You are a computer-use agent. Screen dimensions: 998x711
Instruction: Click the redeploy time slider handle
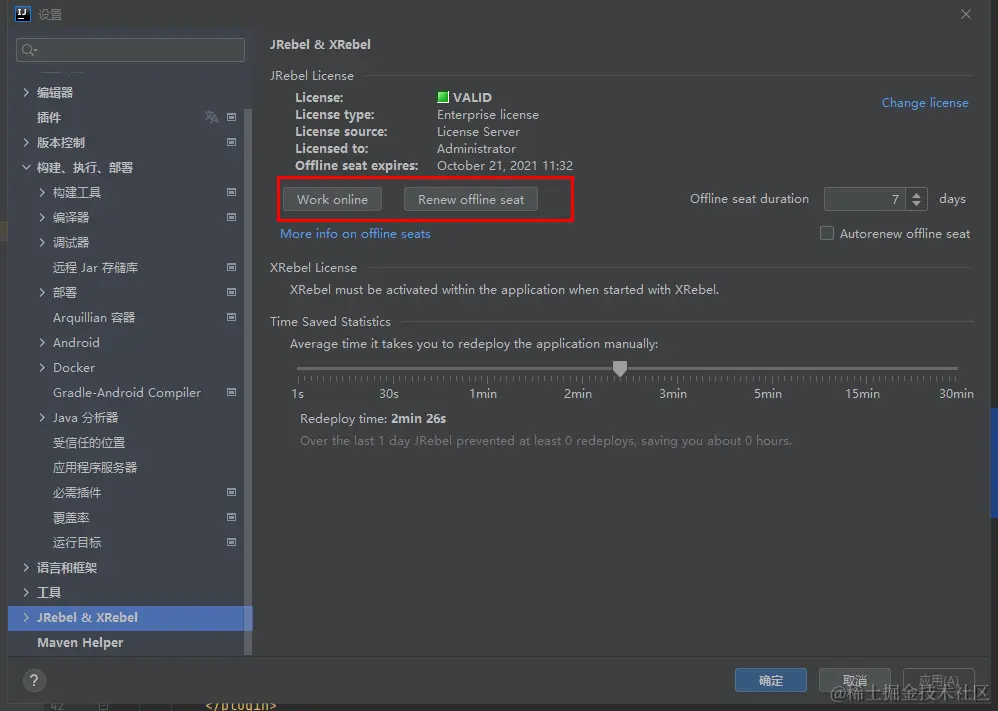click(620, 369)
